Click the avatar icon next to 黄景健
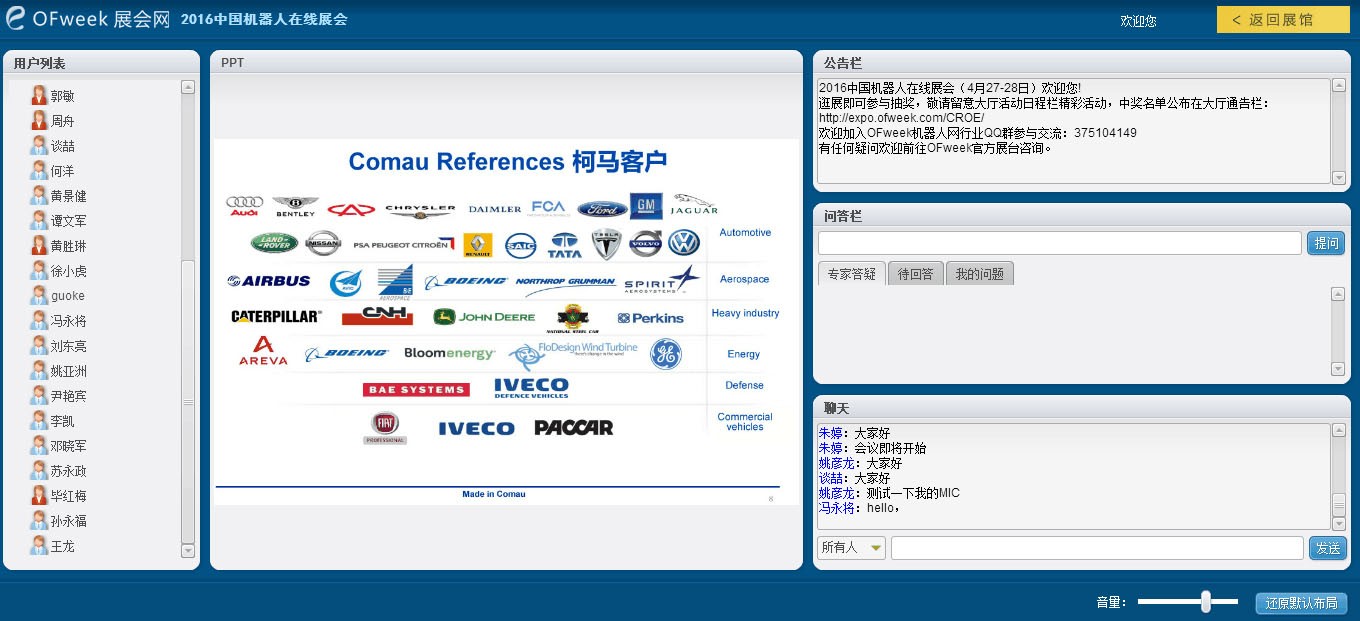The width and height of the screenshot is (1360, 621). click(x=39, y=196)
